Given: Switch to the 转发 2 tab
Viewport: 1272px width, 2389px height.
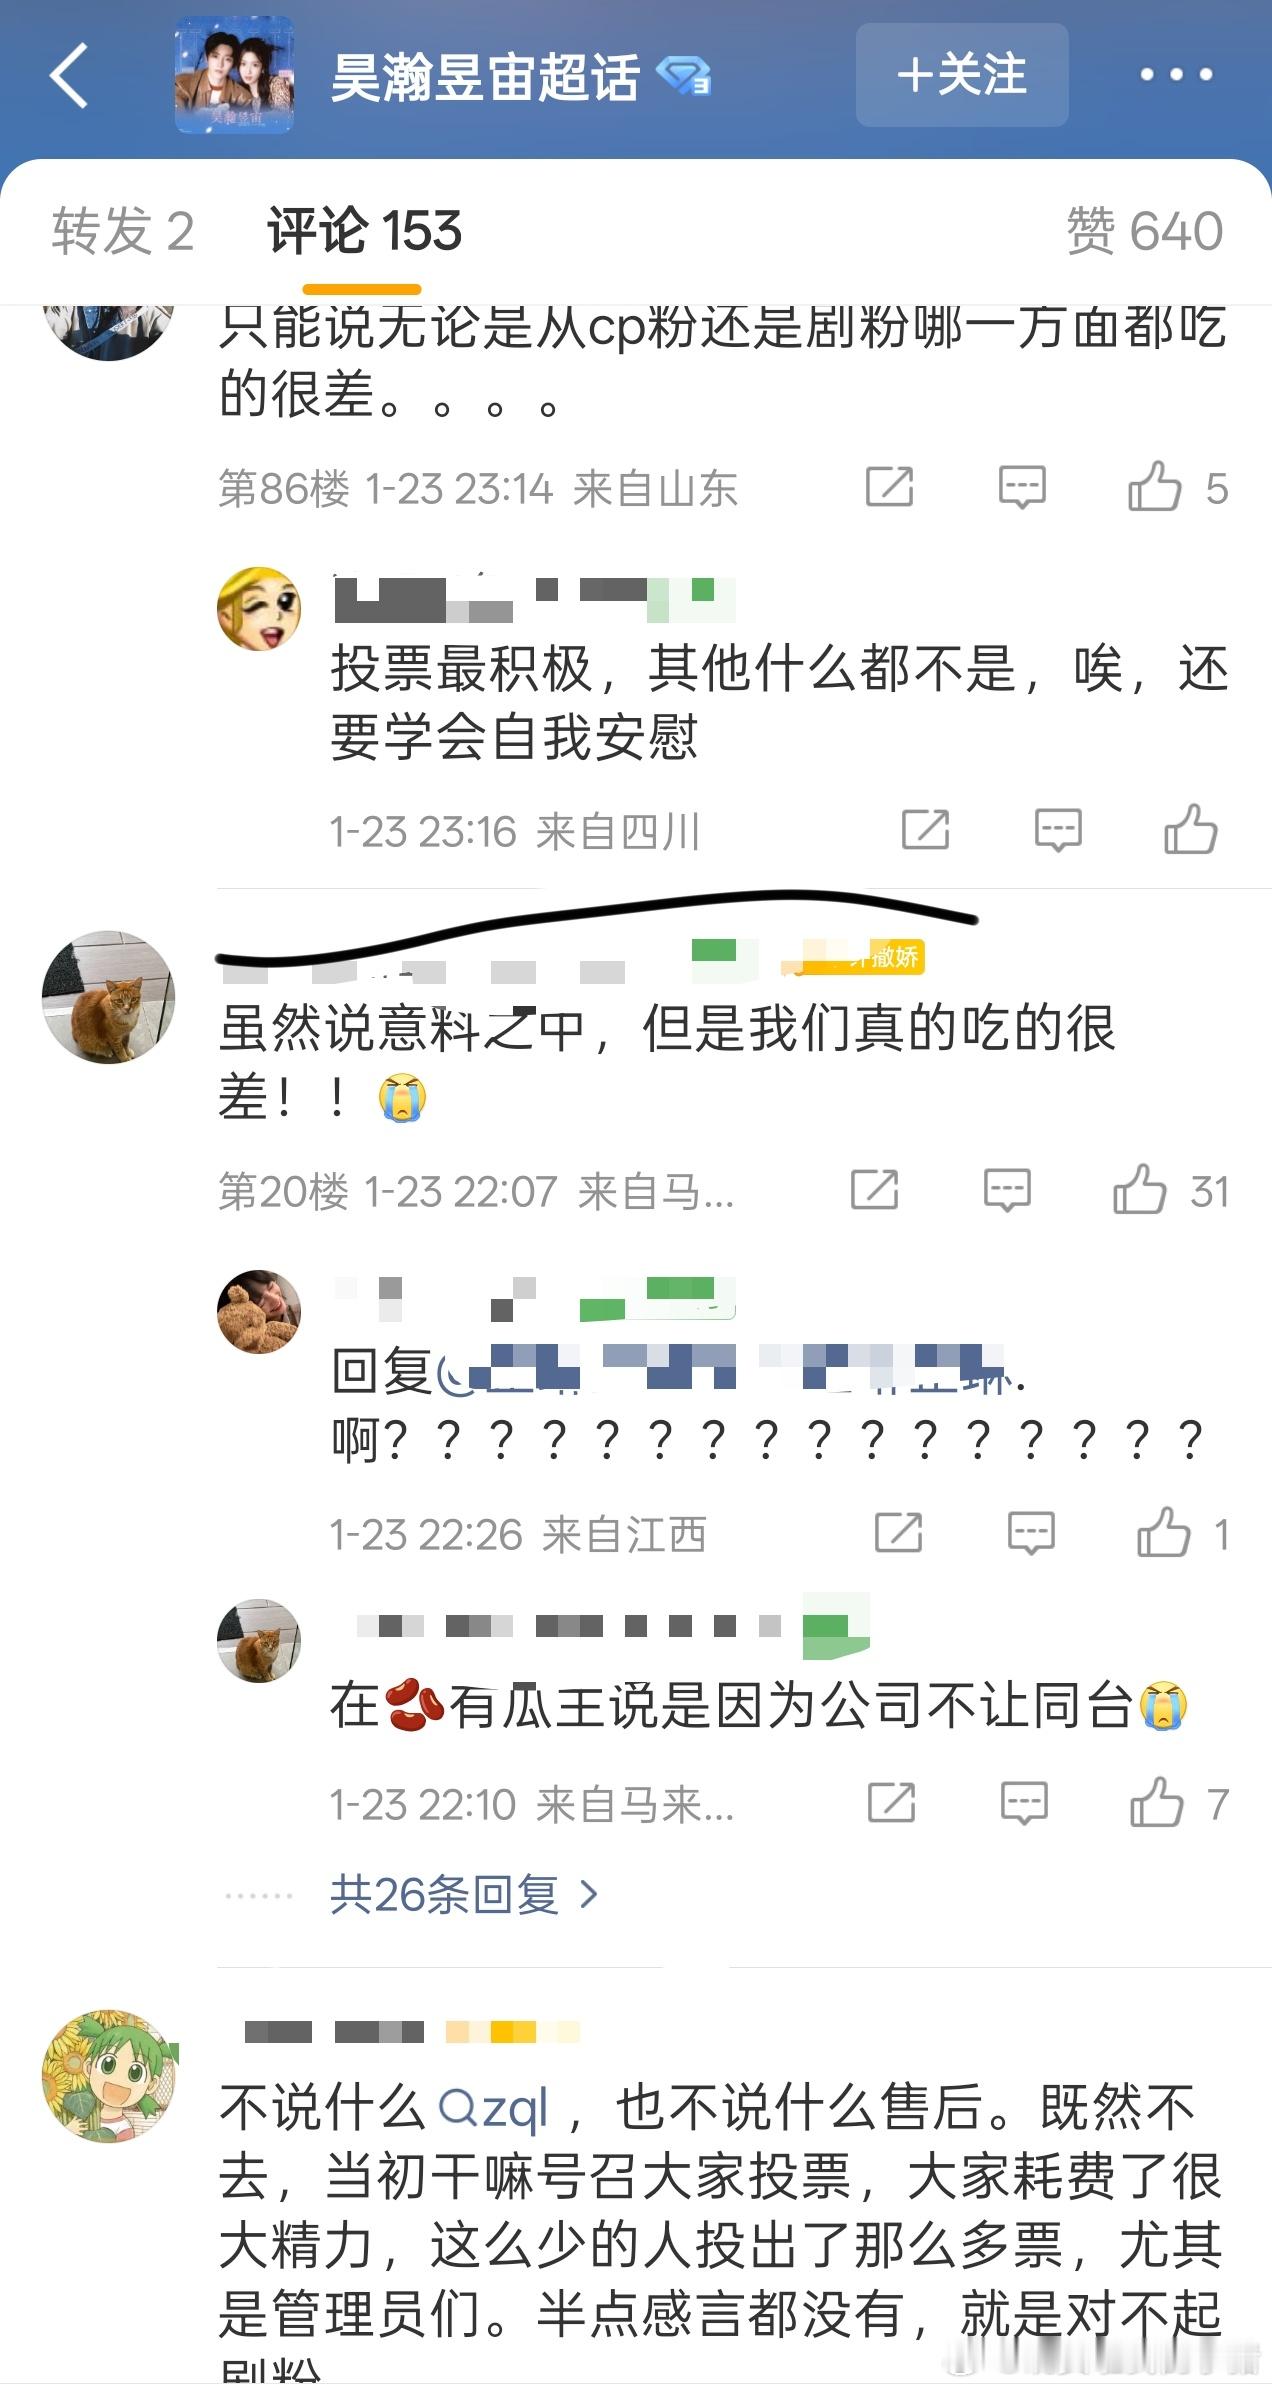Looking at the screenshot, I should 123,231.
